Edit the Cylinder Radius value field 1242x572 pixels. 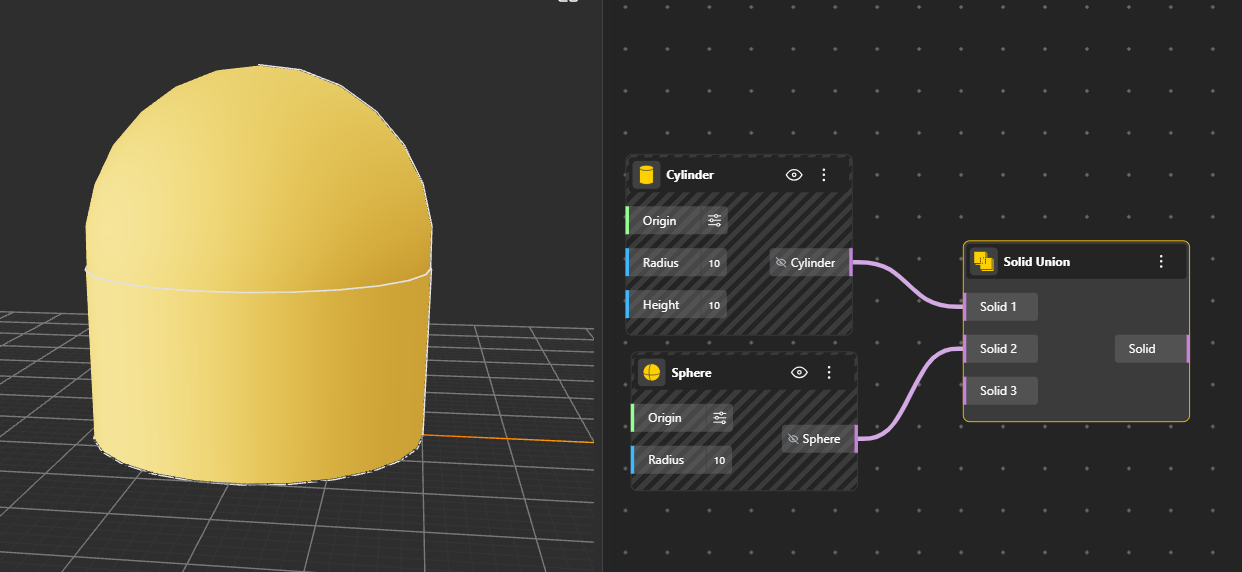[714, 263]
